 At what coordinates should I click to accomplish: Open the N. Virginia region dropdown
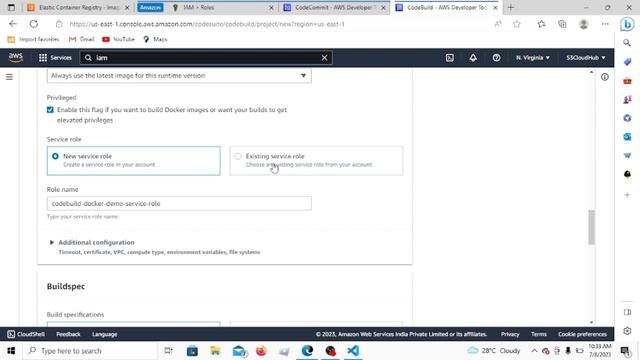click(x=533, y=58)
